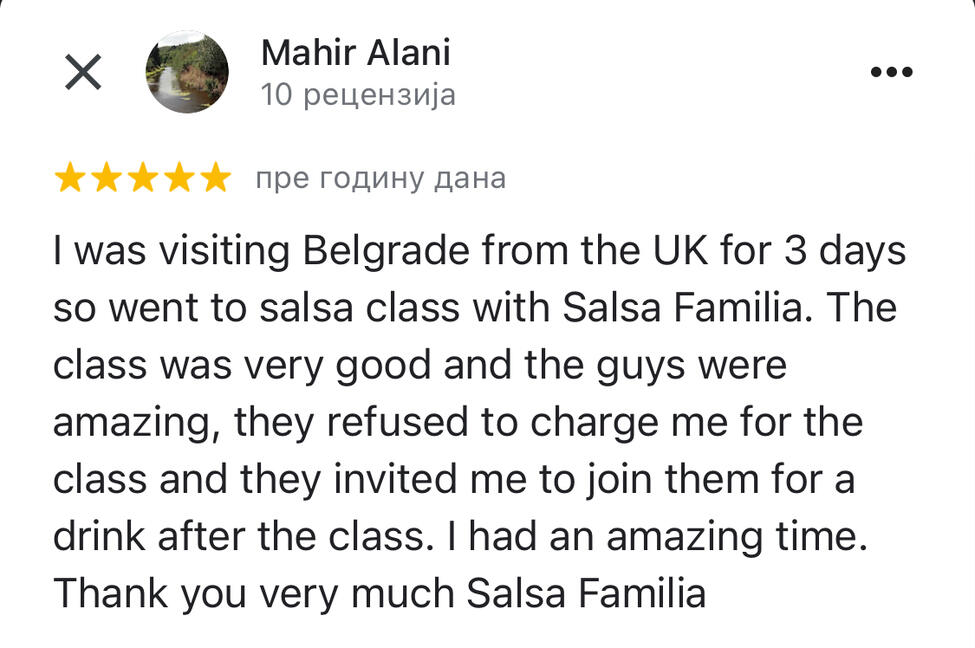975x648 pixels.
Task: Click the fourth yellow rating star
Action: coord(178,179)
